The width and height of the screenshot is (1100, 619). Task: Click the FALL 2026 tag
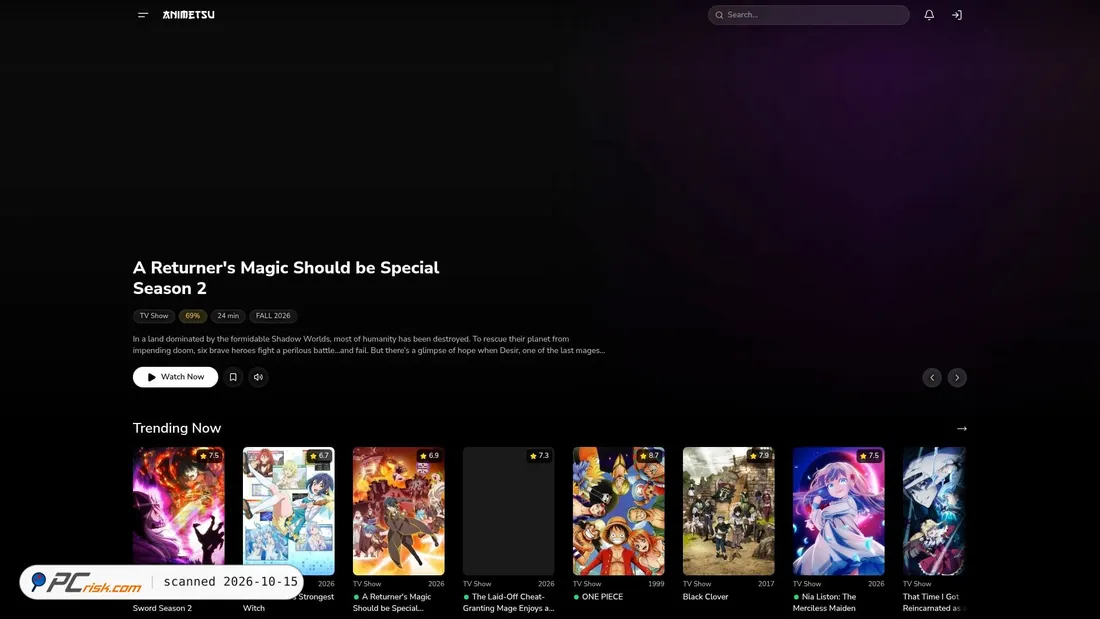[273, 316]
